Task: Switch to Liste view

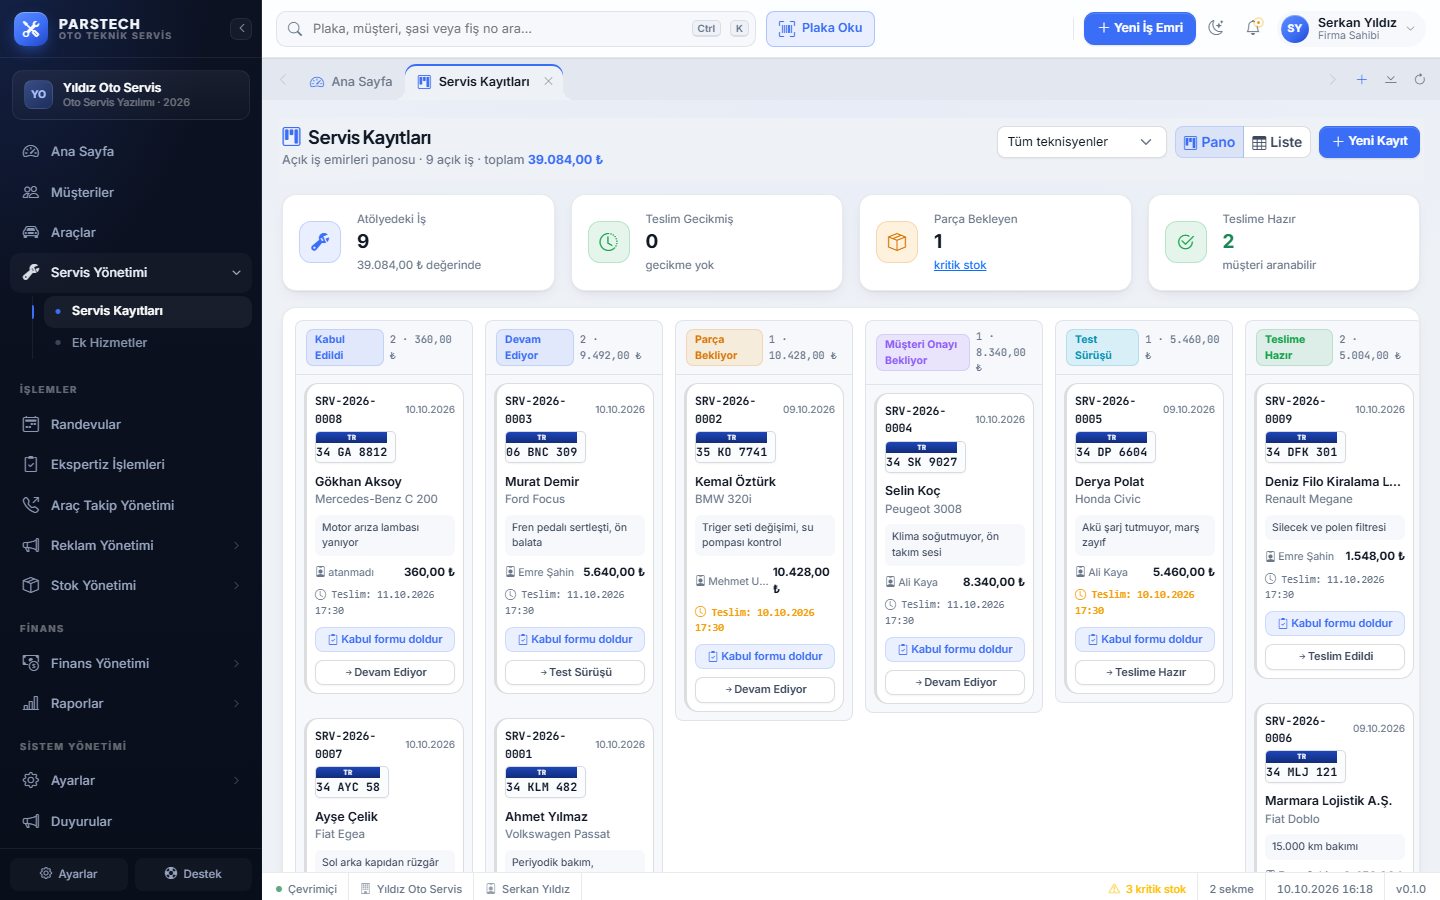Action: click(1277, 142)
